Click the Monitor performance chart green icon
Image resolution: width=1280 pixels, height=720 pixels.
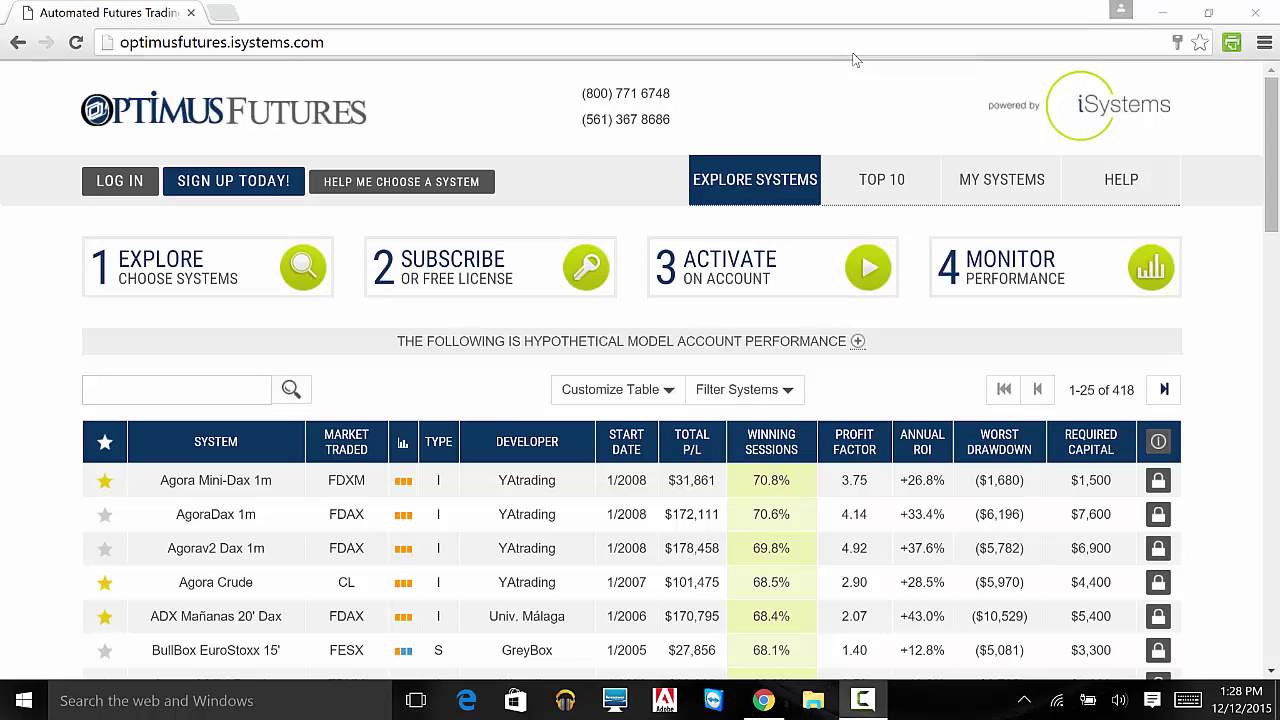(1151, 268)
